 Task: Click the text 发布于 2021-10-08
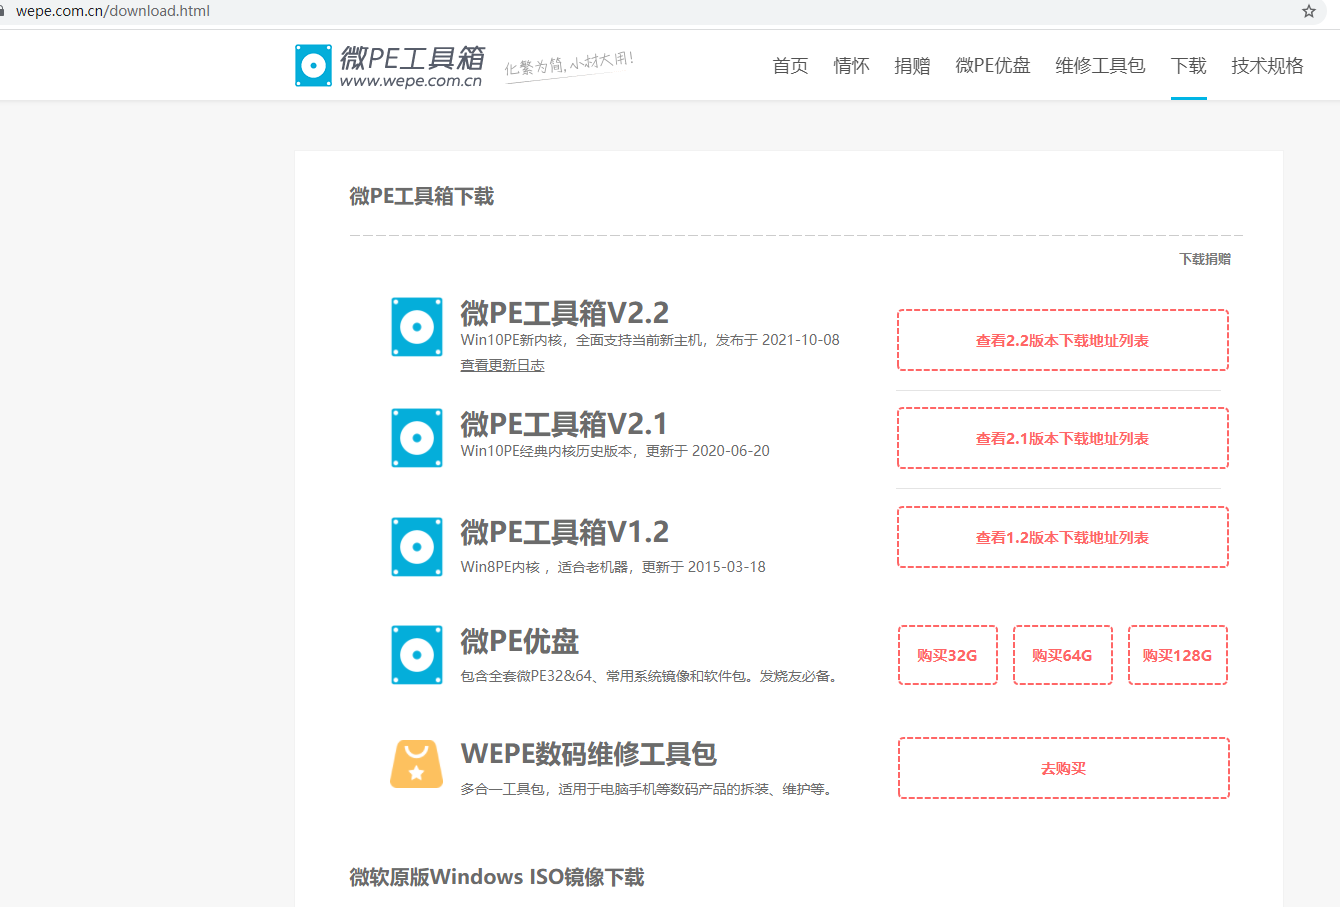coord(778,340)
